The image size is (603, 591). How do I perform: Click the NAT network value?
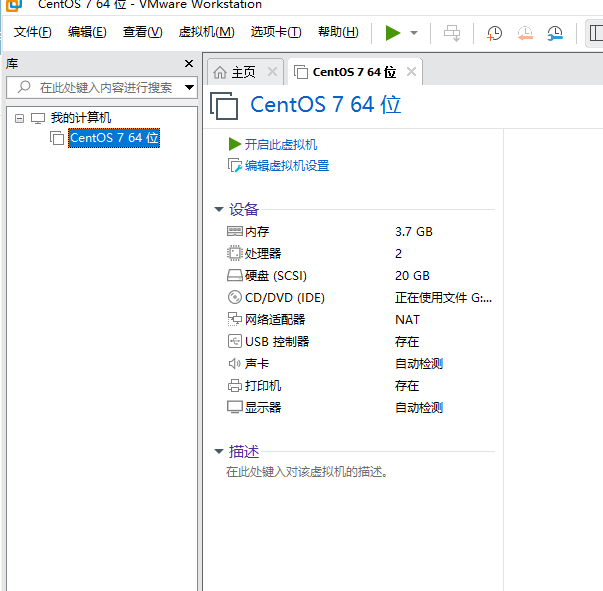click(407, 320)
